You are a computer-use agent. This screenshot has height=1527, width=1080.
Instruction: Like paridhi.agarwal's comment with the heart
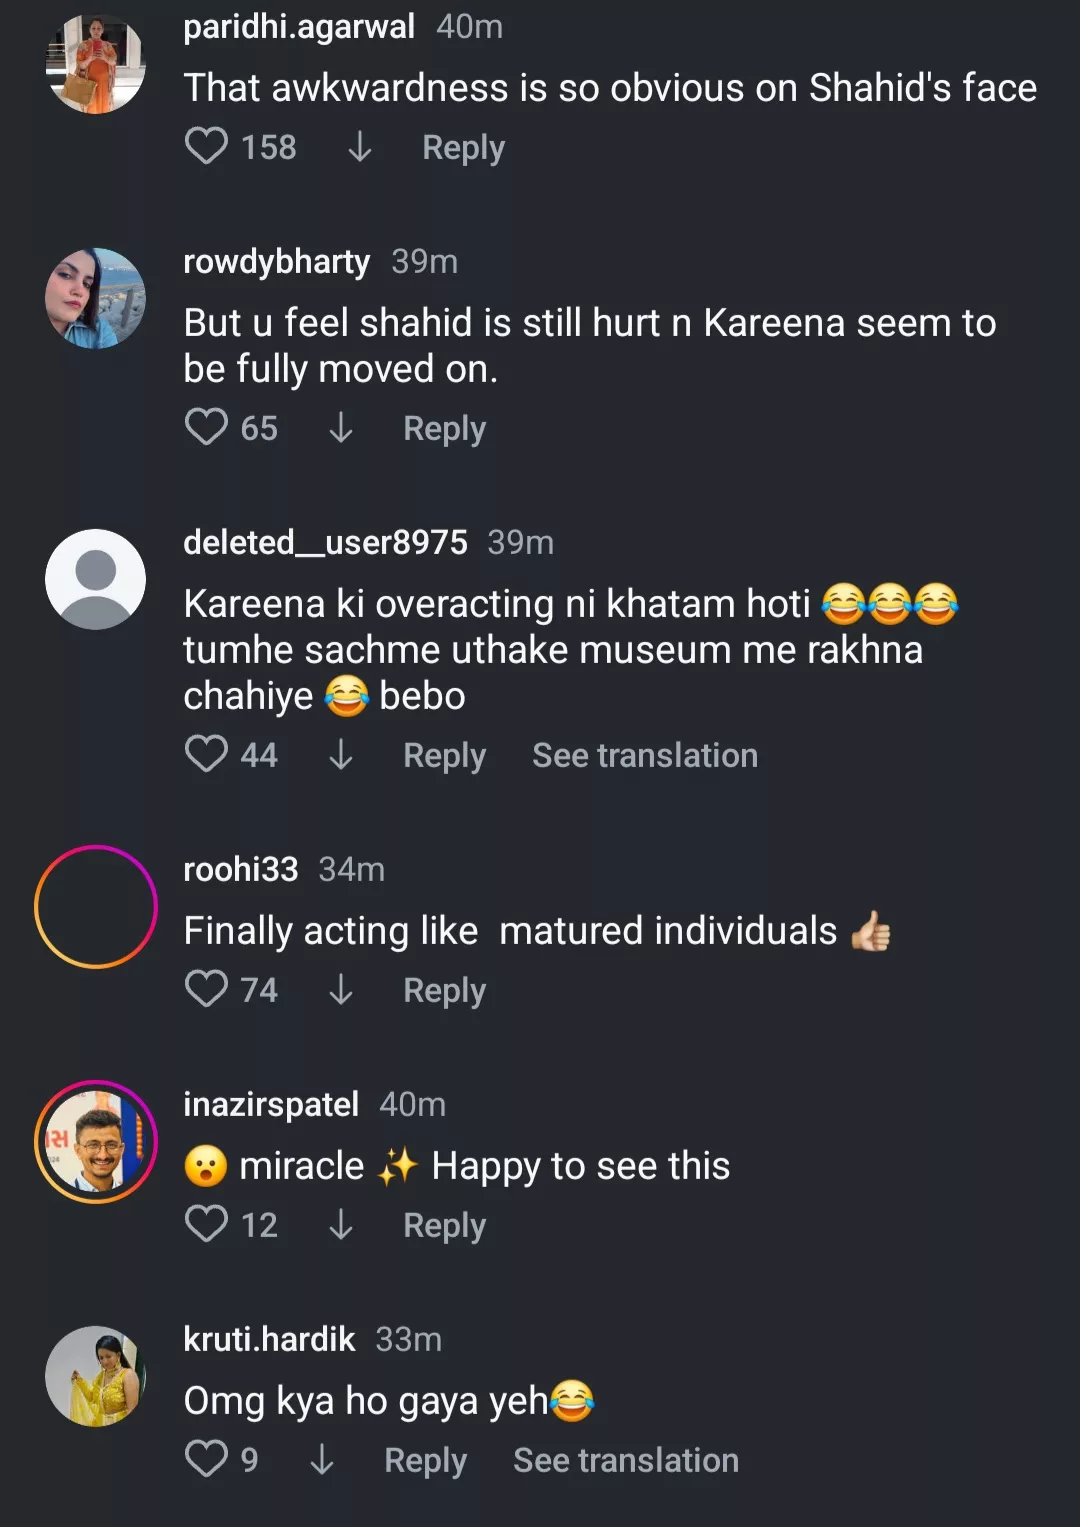coord(207,147)
